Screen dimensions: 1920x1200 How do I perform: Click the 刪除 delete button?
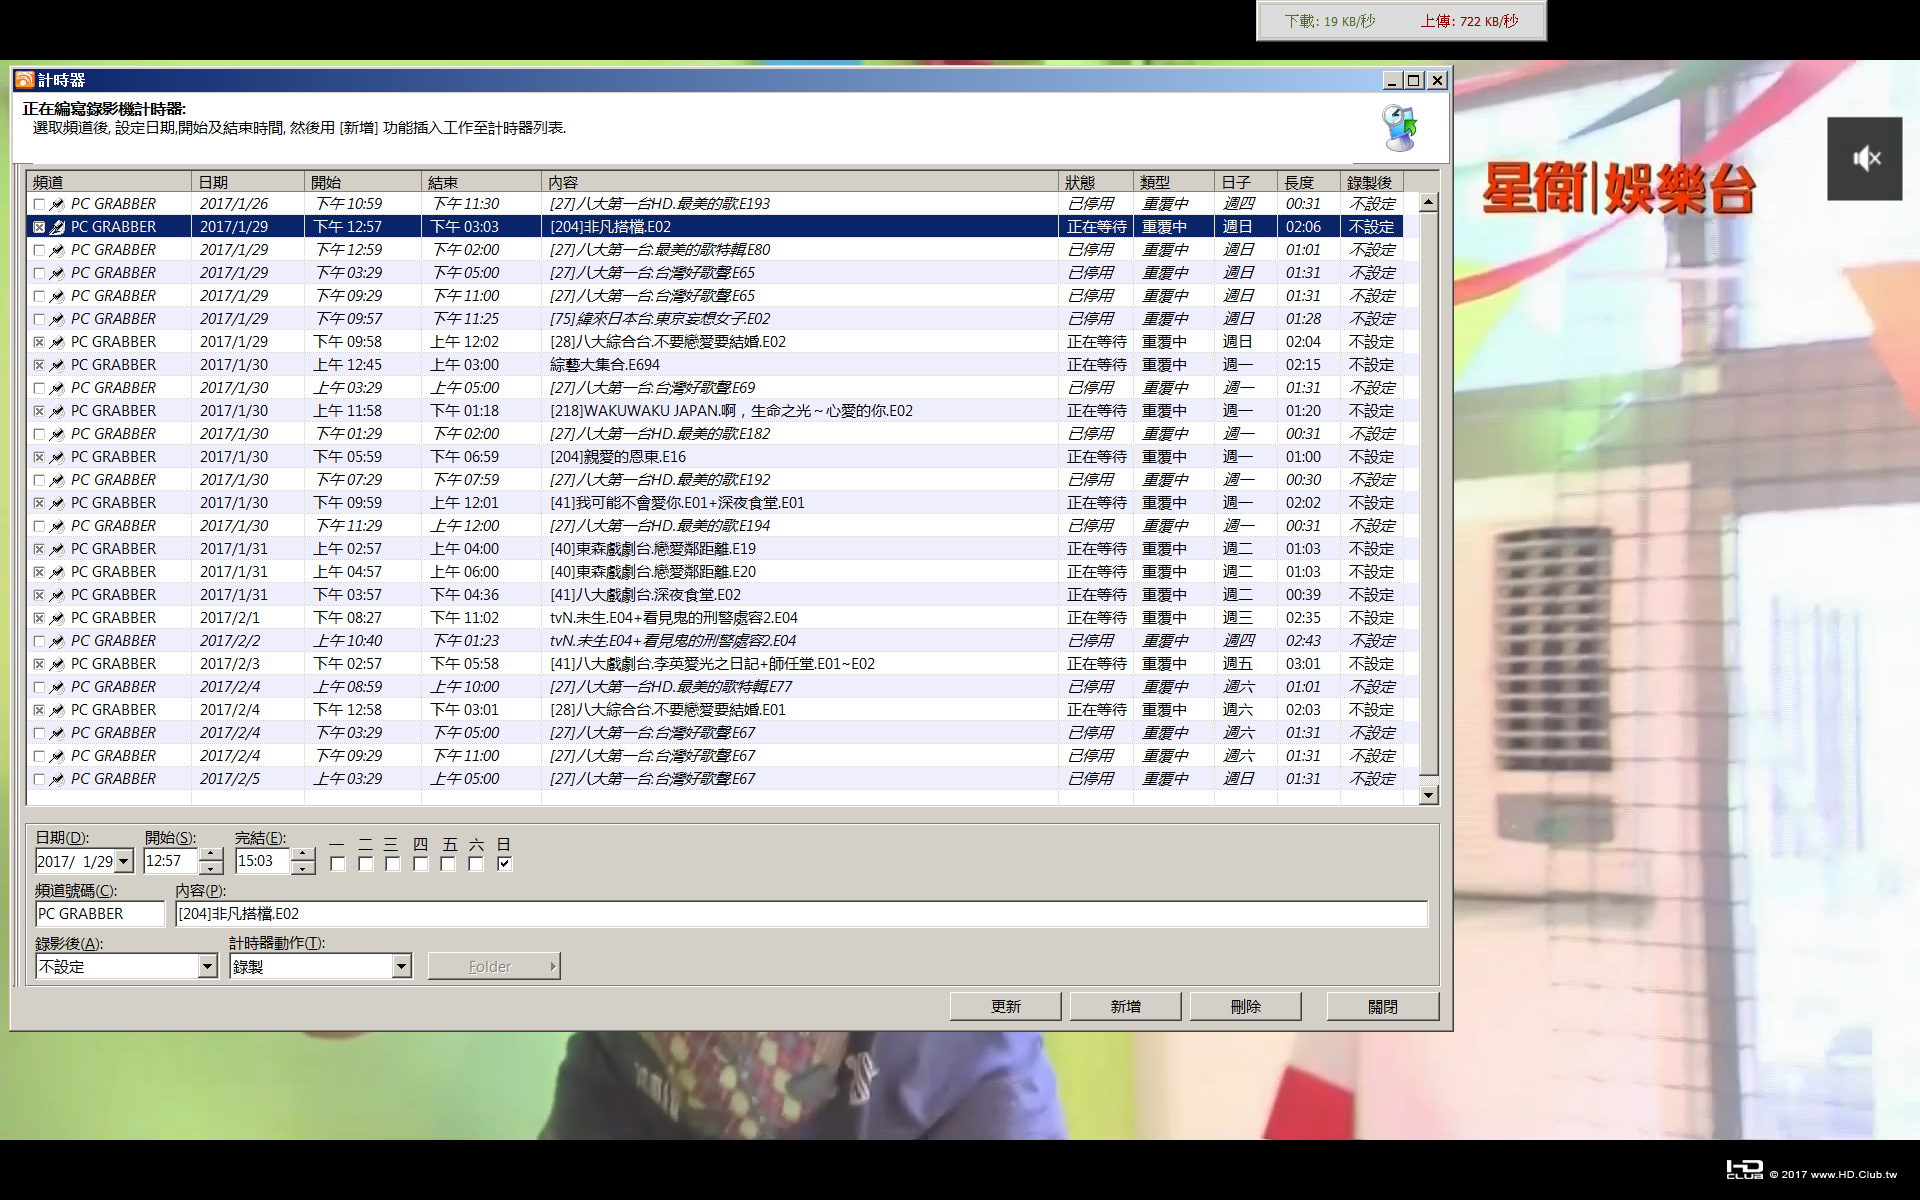click(1245, 1006)
